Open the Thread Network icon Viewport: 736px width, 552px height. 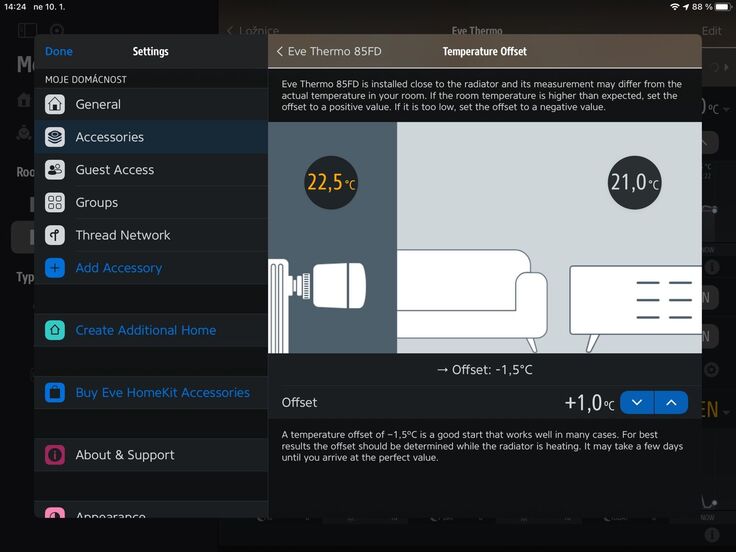point(55,235)
